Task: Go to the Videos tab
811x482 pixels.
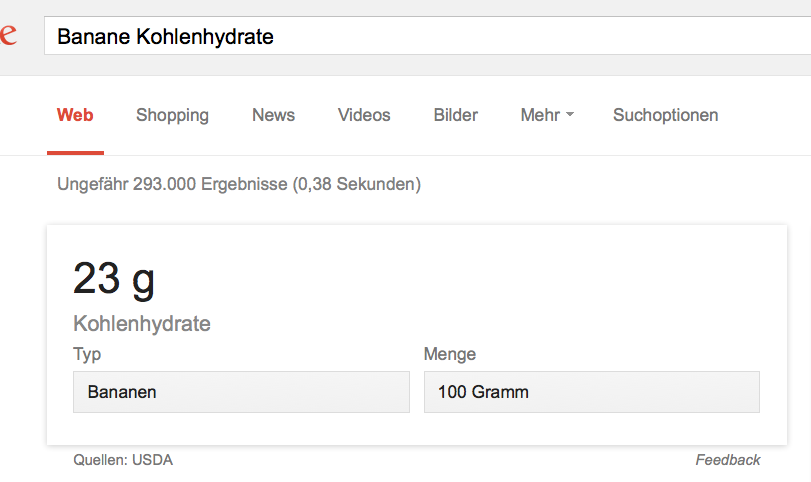Action: (x=364, y=115)
